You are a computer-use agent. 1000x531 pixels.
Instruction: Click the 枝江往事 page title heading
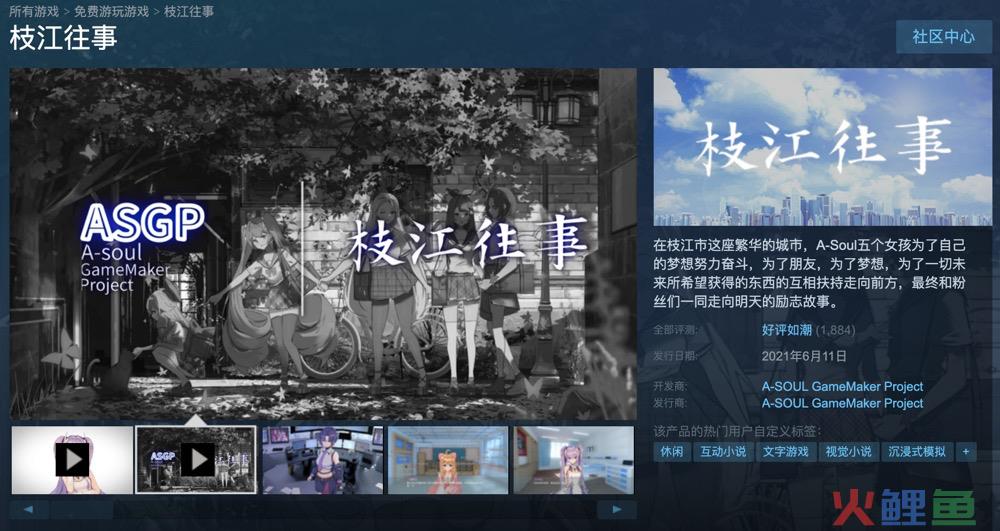point(63,38)
